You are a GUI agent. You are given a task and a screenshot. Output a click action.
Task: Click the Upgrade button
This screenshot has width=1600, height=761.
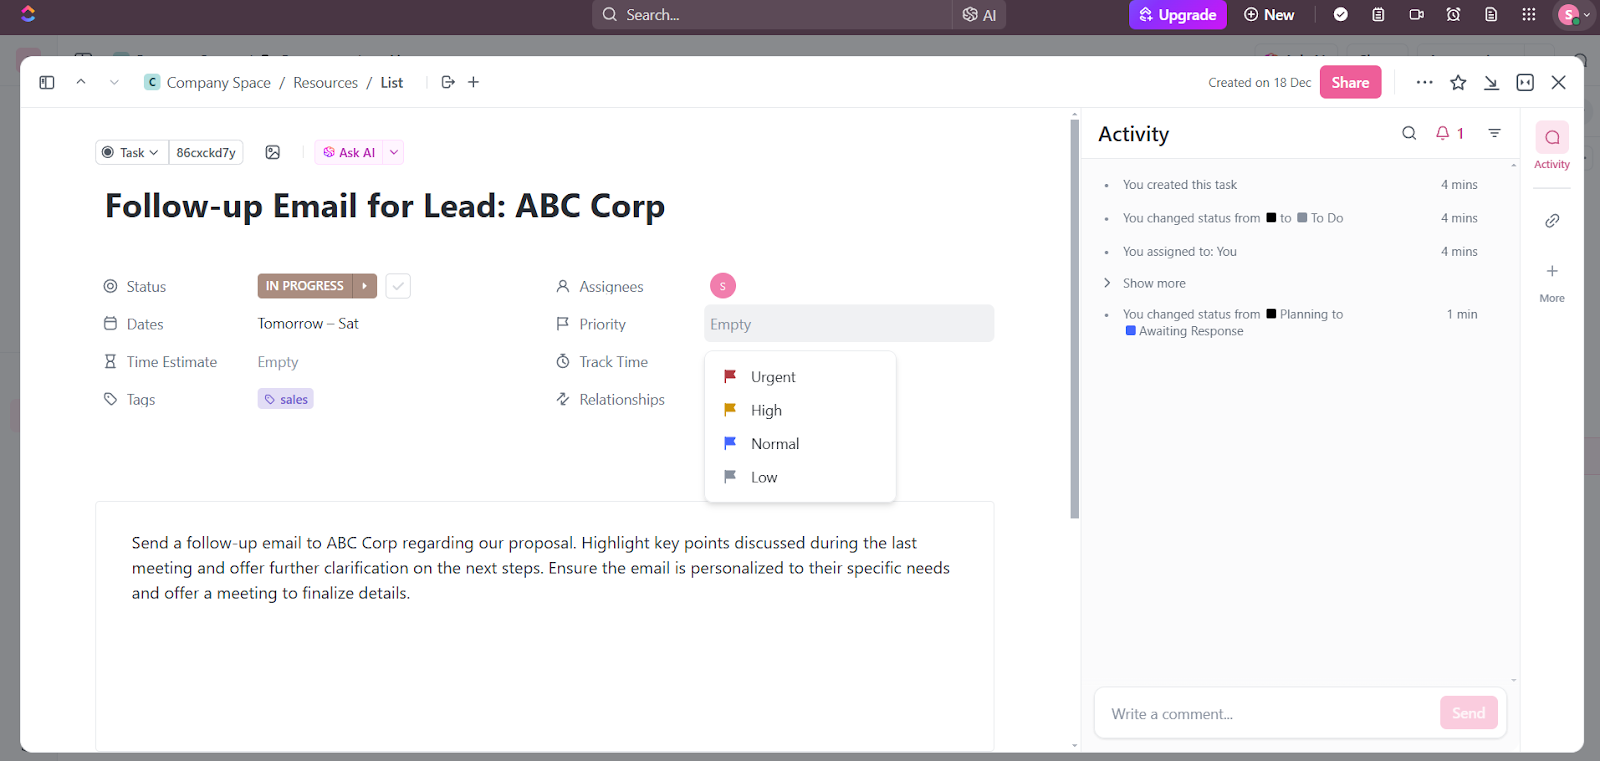click(1178, 15)
